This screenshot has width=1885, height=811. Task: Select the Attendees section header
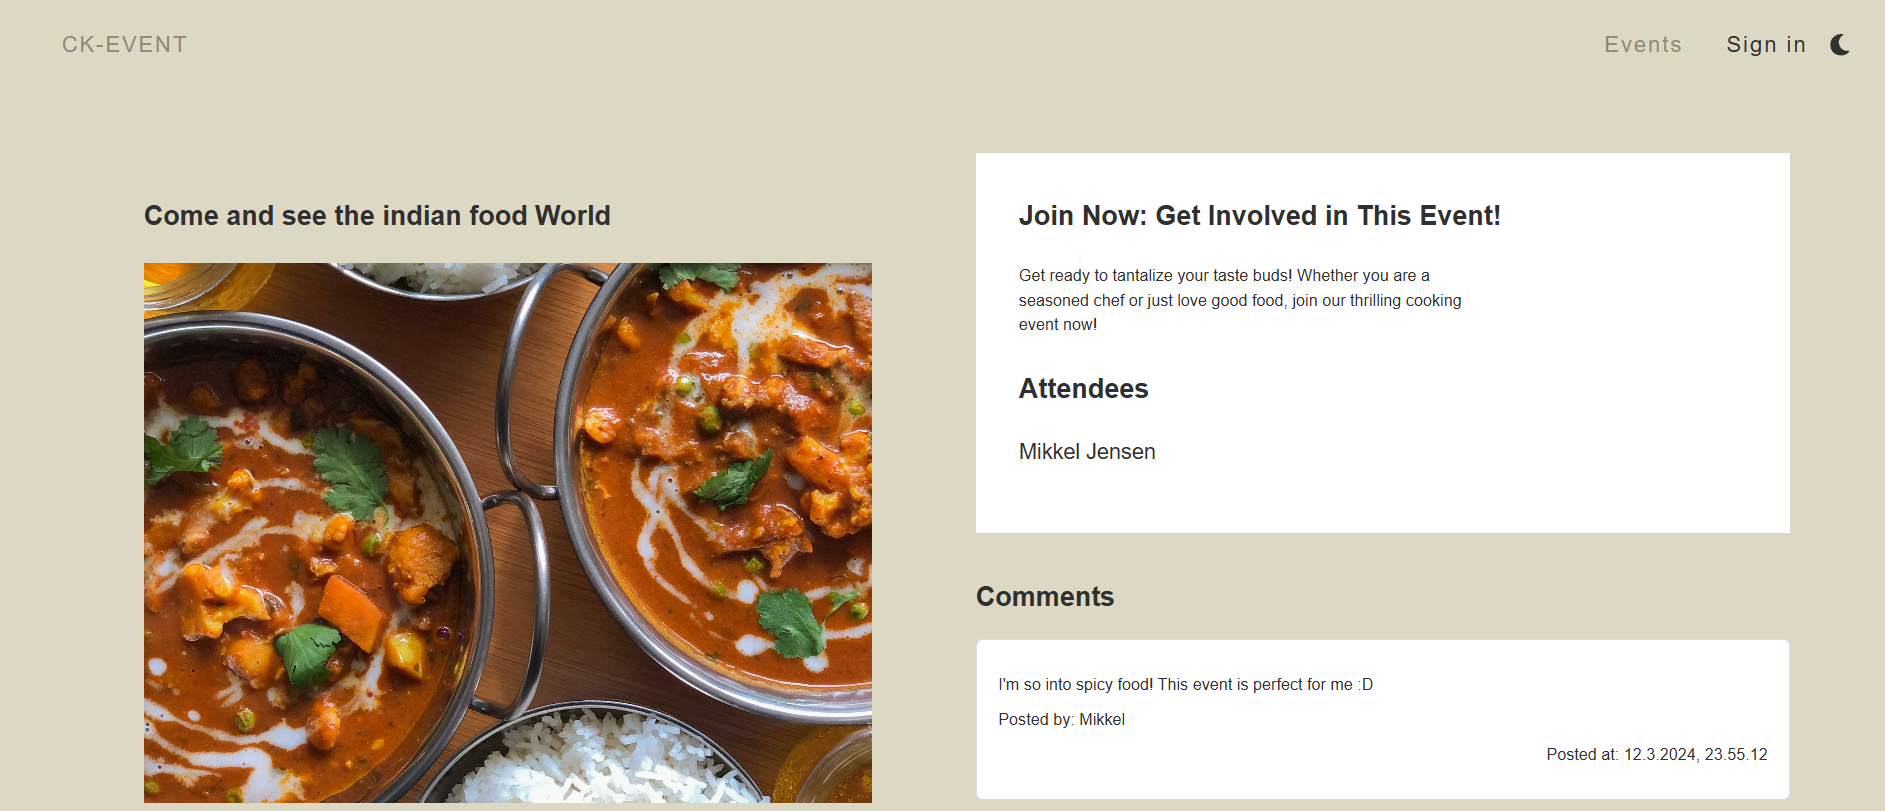click(1083, 389)
